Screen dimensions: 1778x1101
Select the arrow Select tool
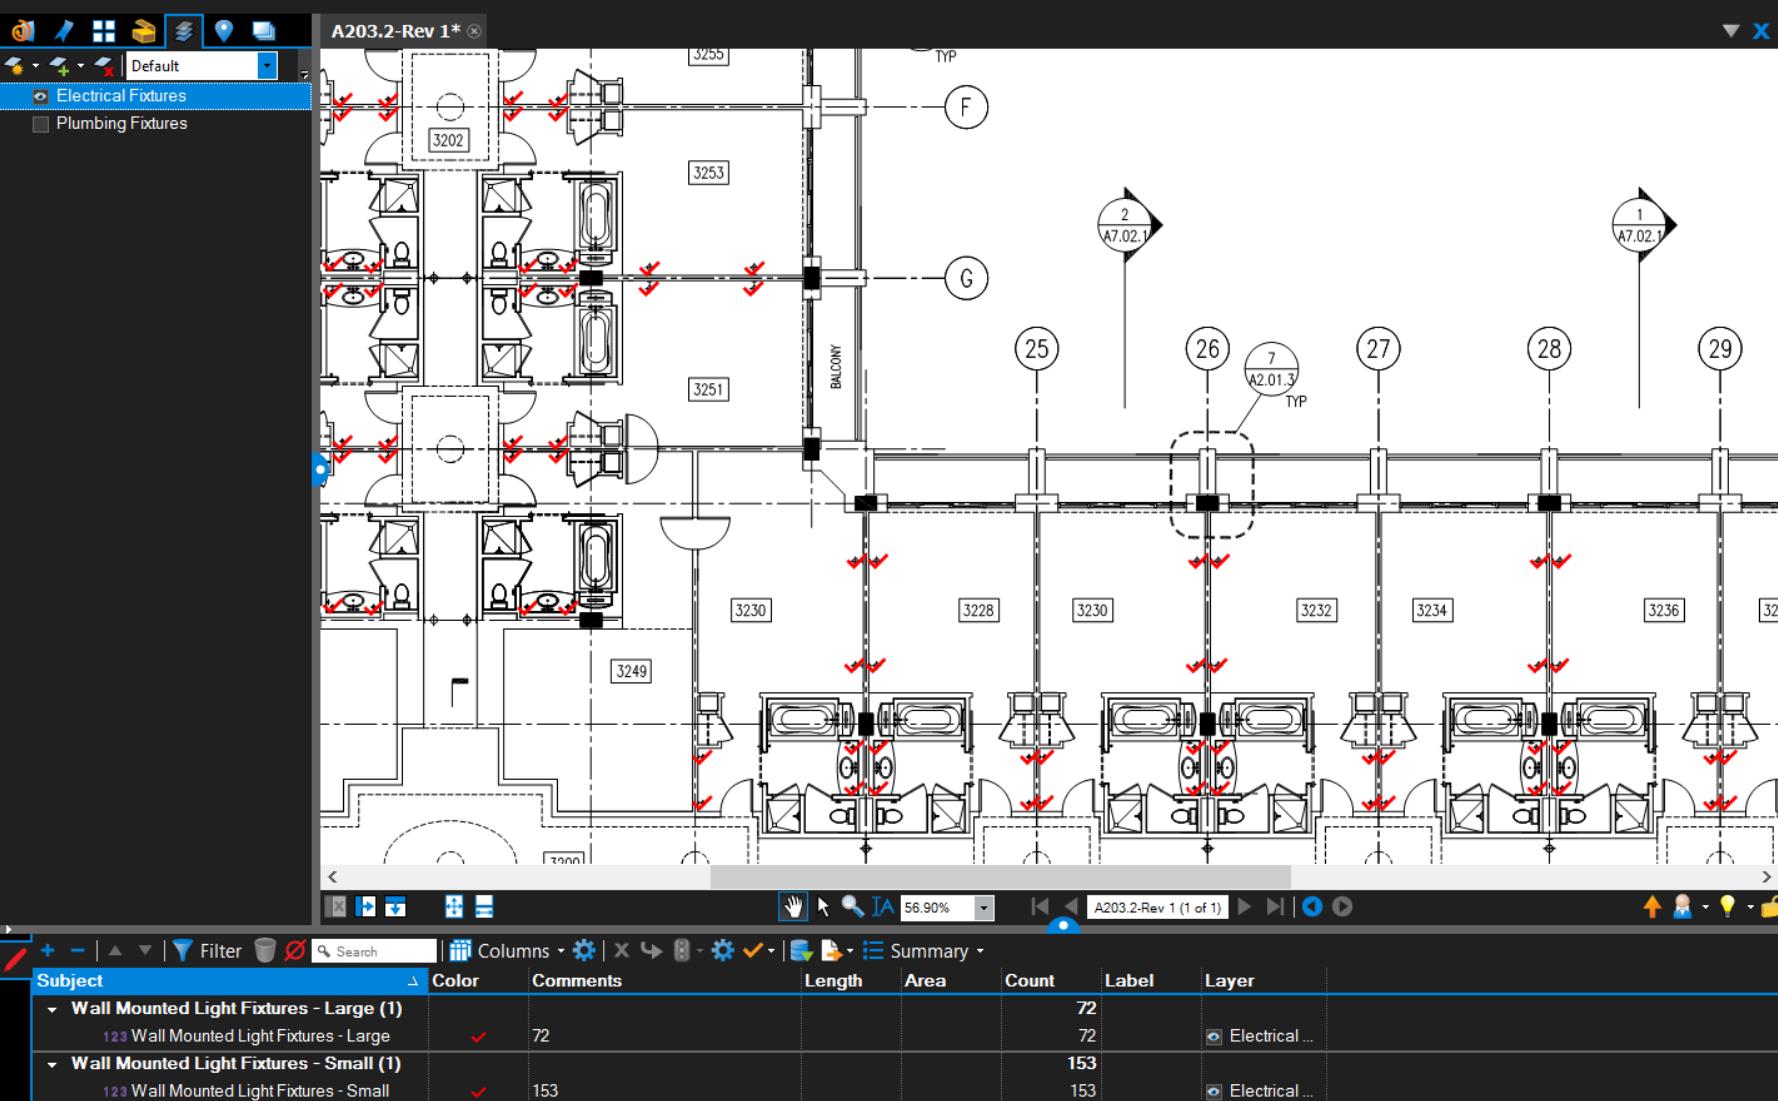823,907
